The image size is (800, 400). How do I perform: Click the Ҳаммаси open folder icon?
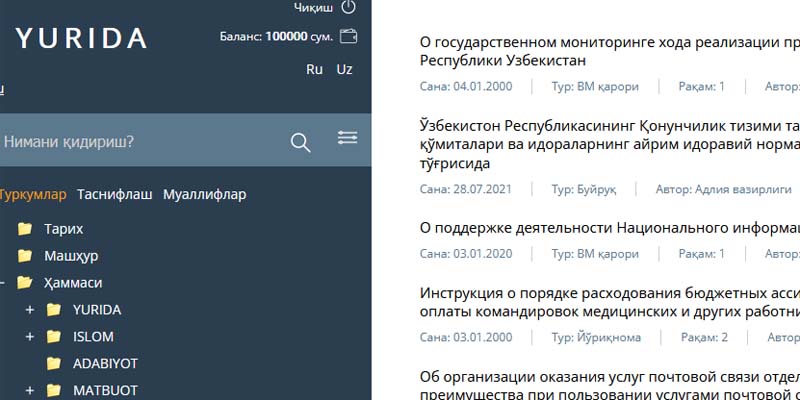tap(24, 283)
